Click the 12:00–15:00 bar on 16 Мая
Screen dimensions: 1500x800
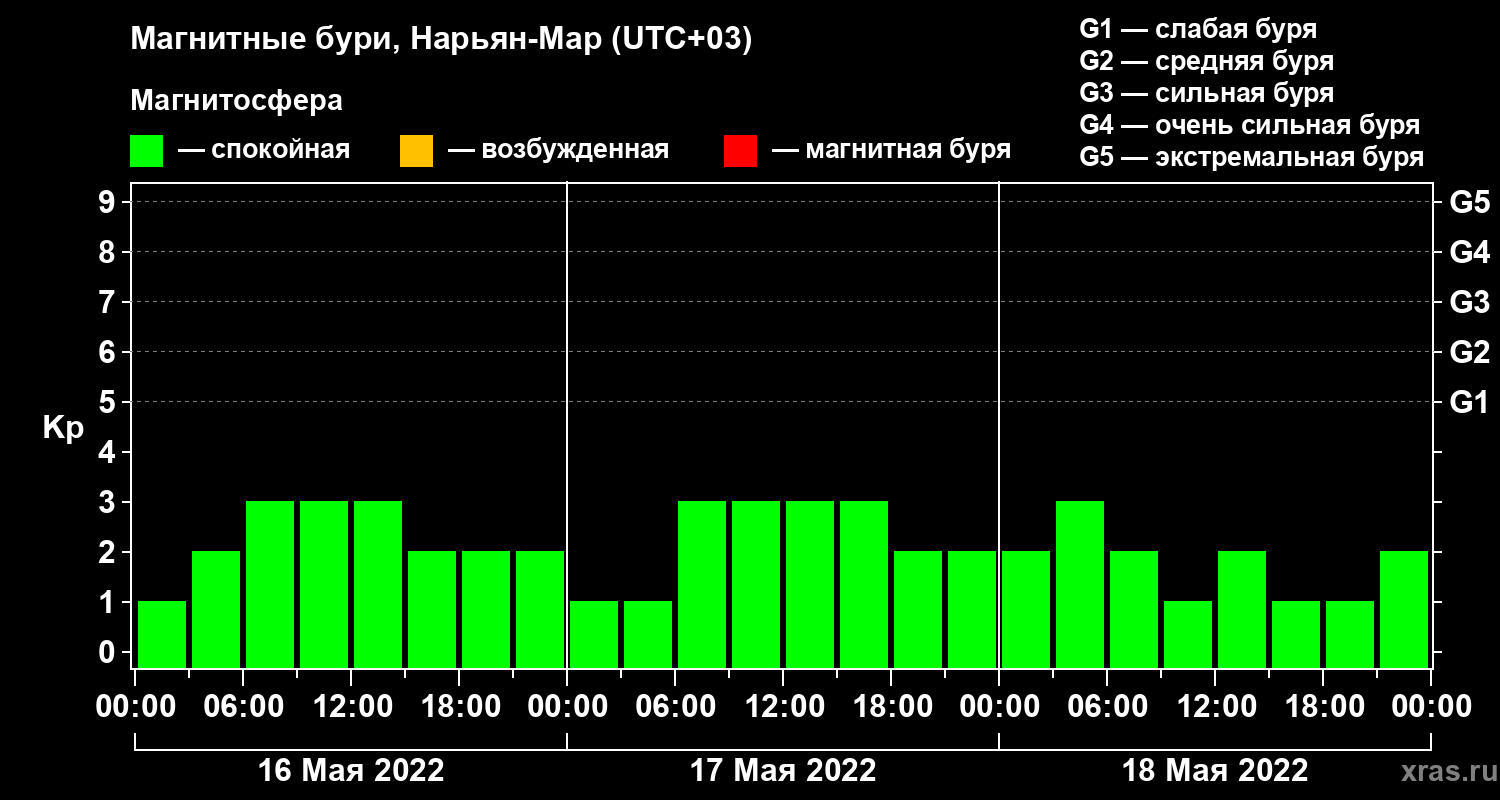coord(378,584)
